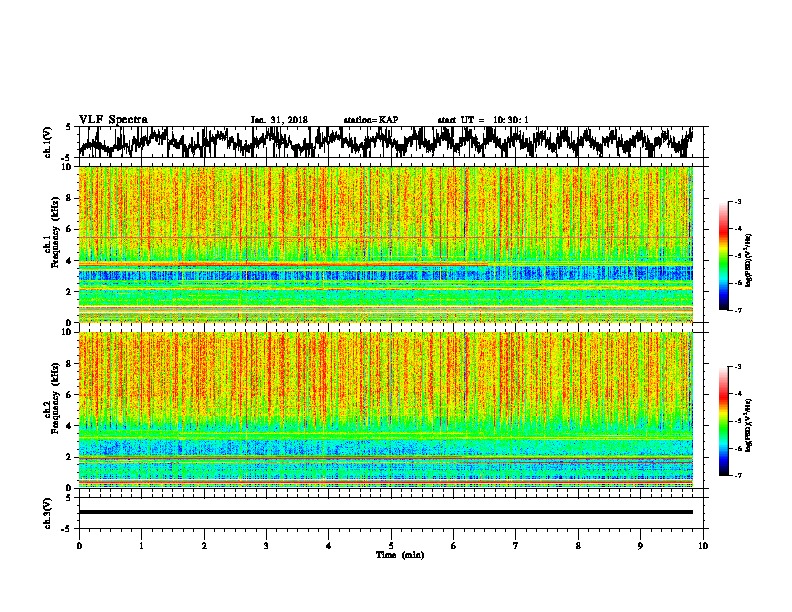Click the time axis tick label "9"
The height and width of the screenshot is (612, 792).
pyautogui.click(x=640, y=546)
